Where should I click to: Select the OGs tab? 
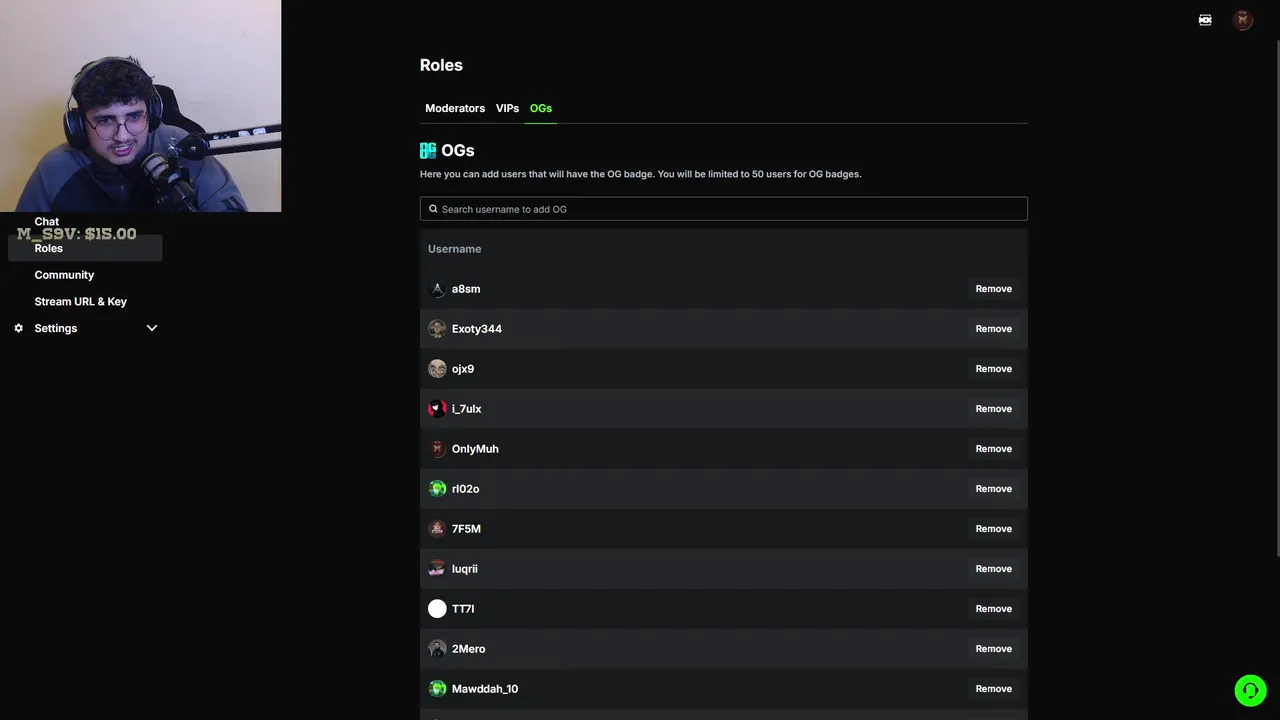tap(541, 108)
